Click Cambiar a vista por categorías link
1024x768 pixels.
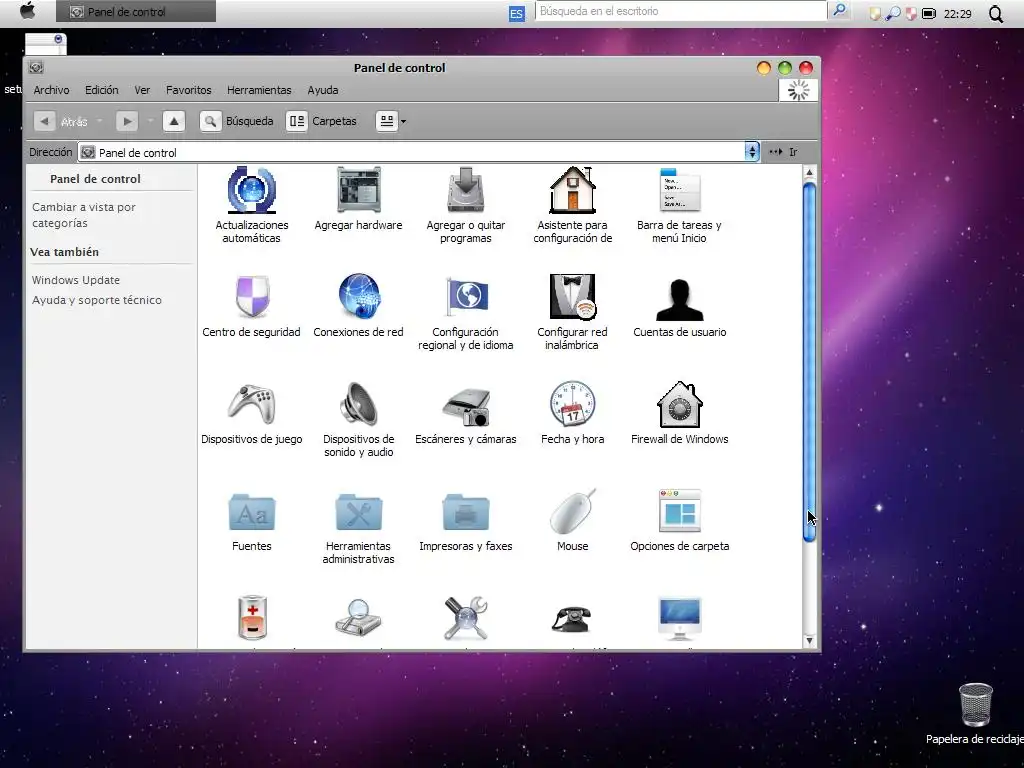[x=84, y=215]
